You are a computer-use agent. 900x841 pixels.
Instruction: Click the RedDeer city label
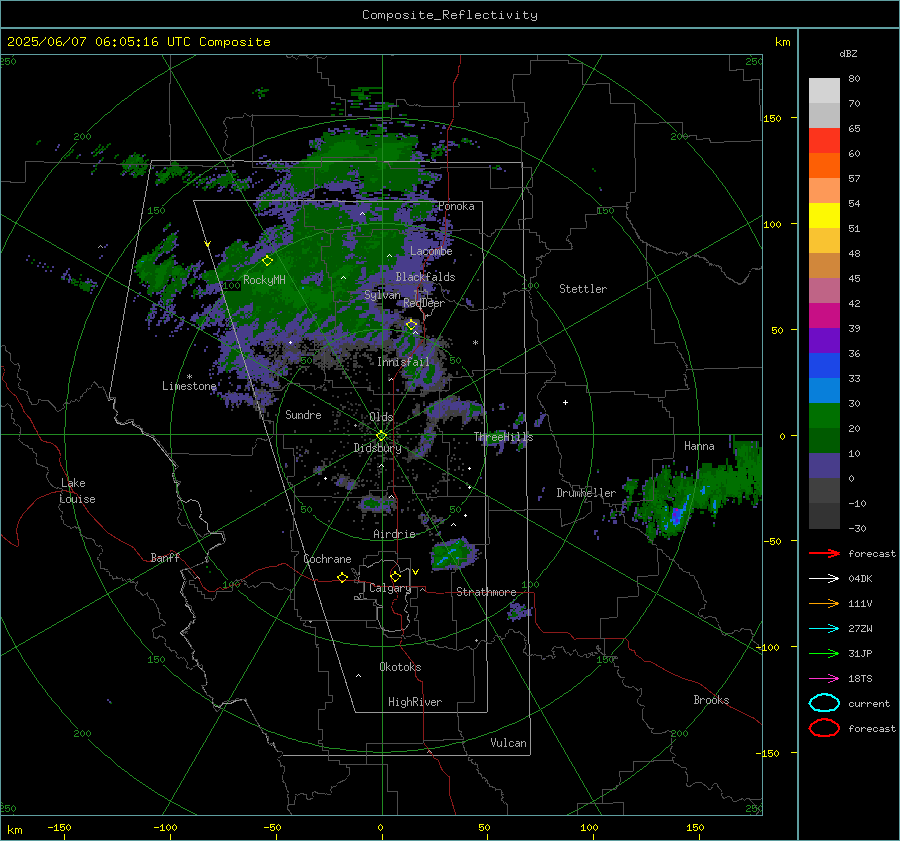point(424,303)
